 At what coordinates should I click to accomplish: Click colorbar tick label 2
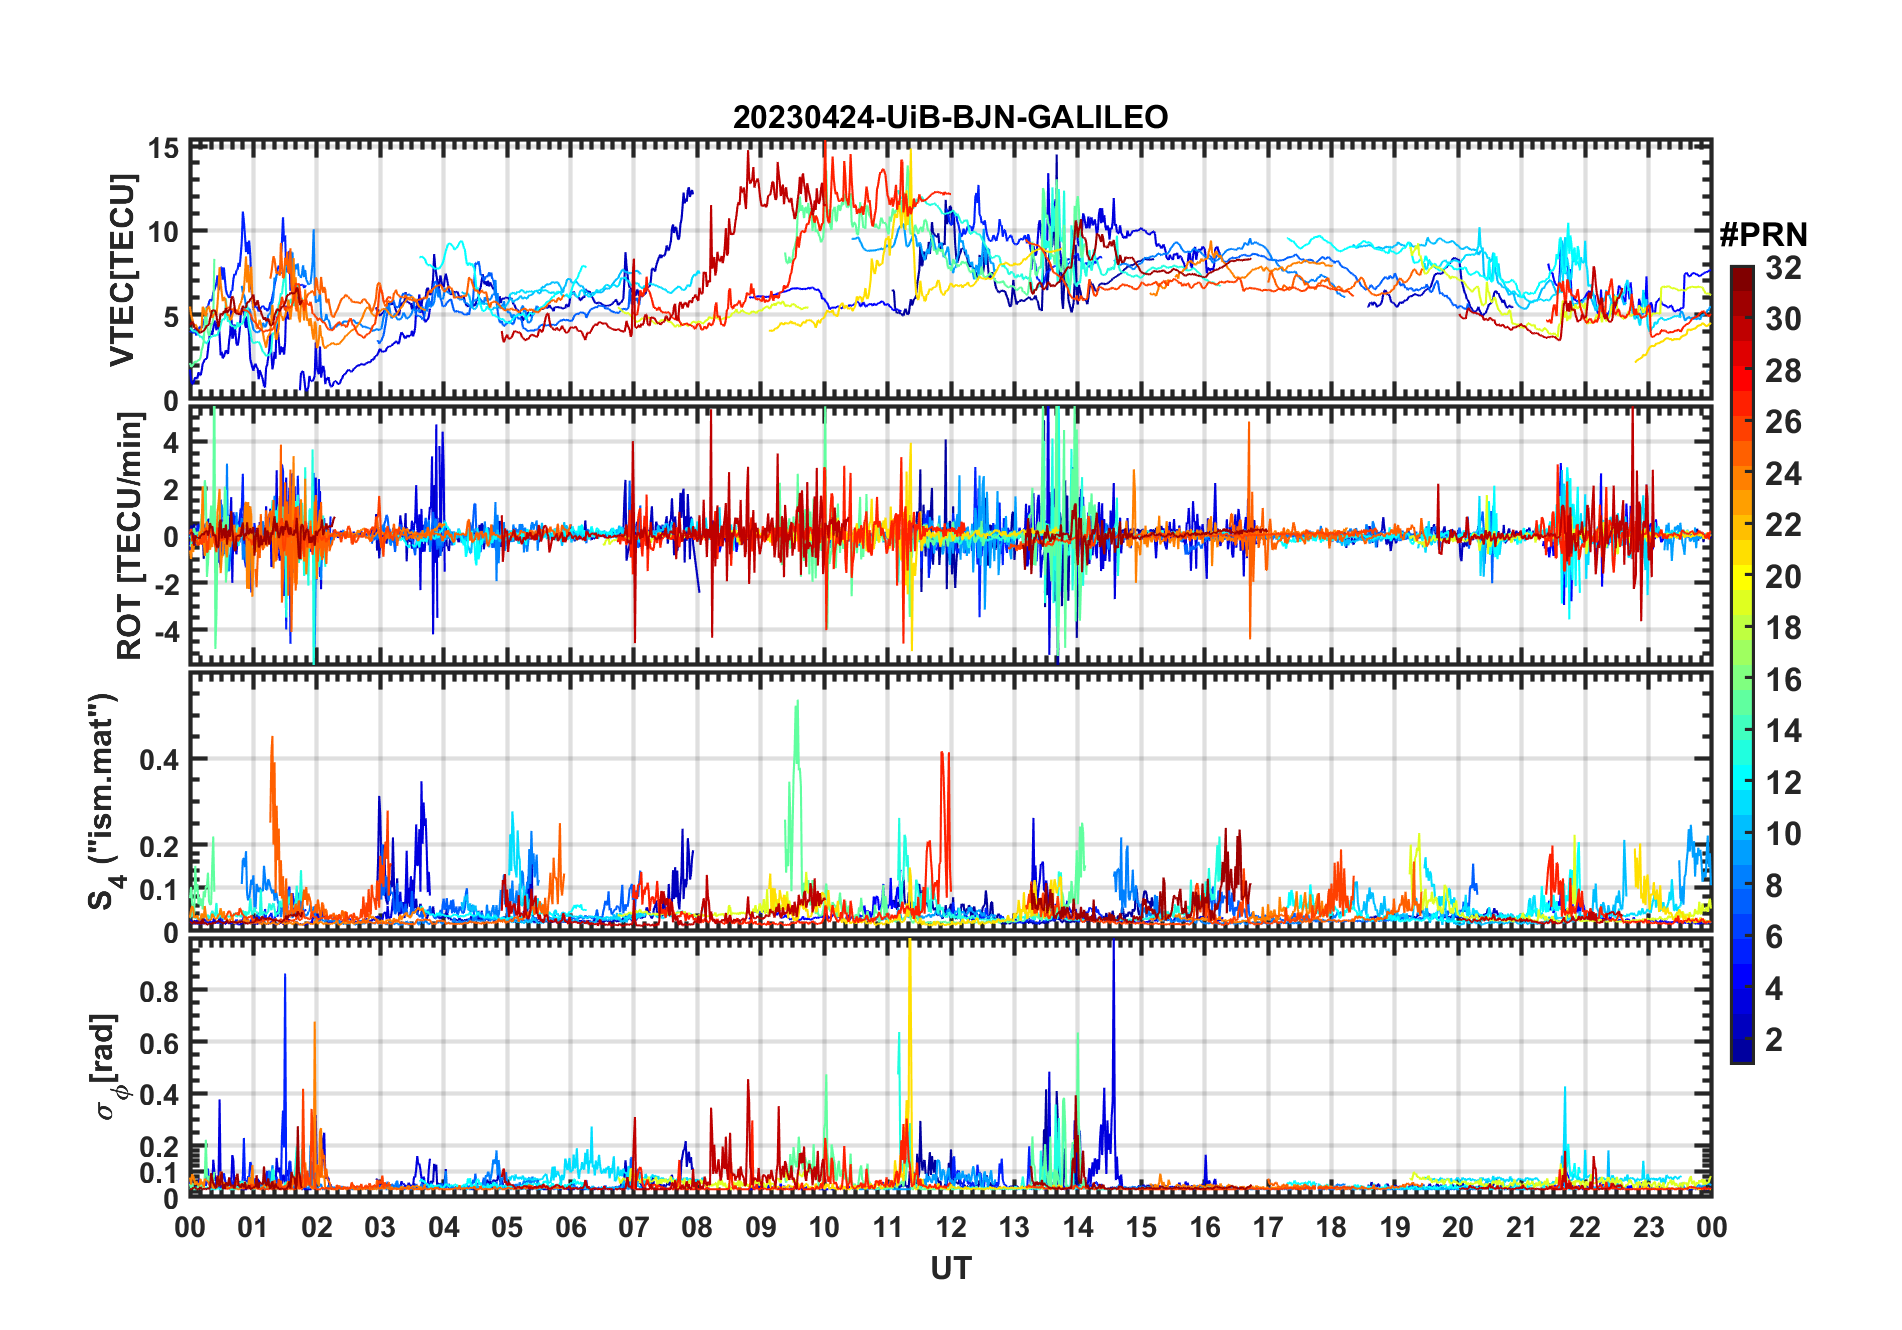pos(1774,1040)
